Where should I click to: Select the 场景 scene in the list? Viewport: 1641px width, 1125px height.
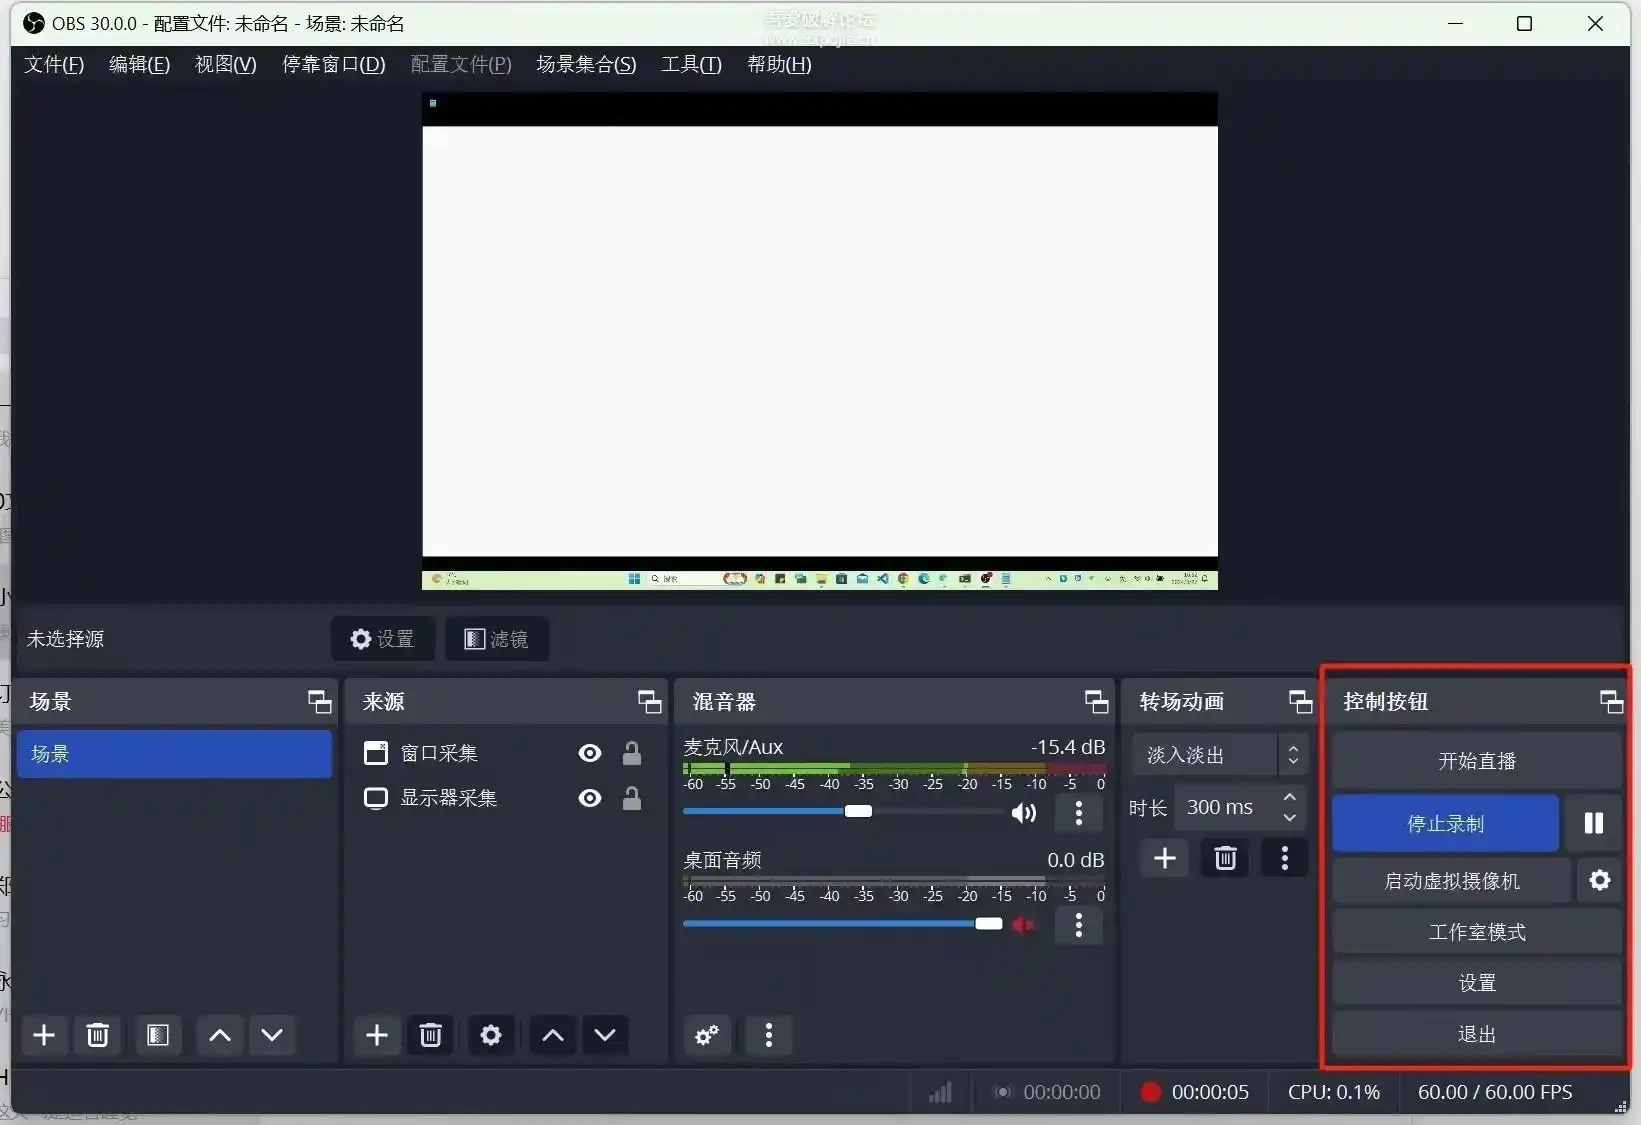pos(174,753)
